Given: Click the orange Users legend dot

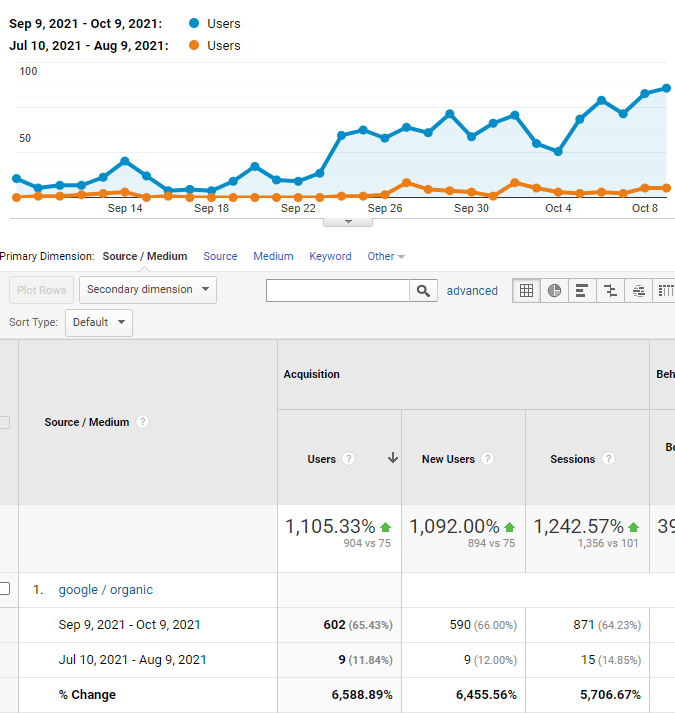Looking at the screenshot, I should click(194, 45).
